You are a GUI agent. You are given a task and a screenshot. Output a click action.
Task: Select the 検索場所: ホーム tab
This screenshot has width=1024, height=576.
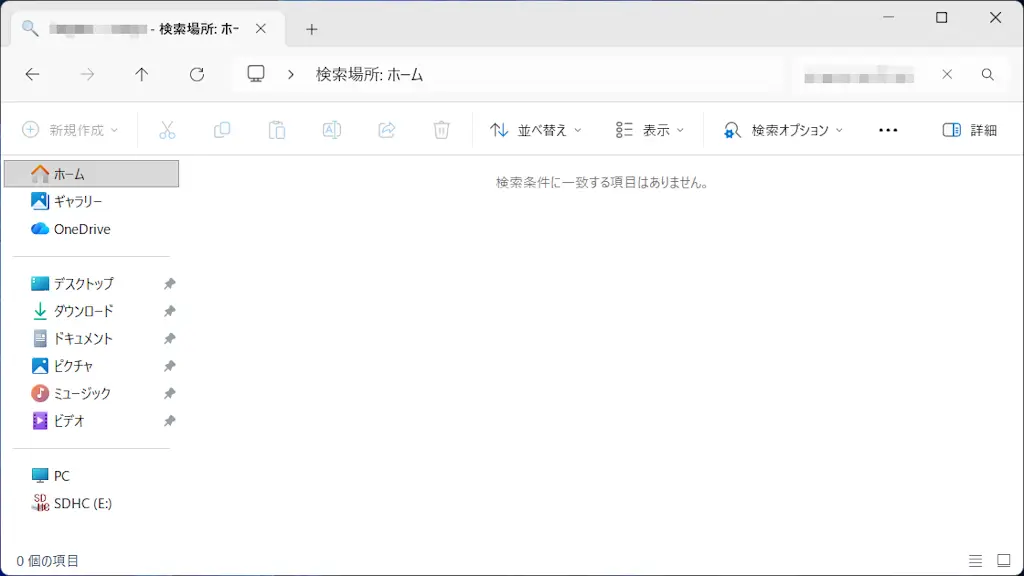[140, 28]
